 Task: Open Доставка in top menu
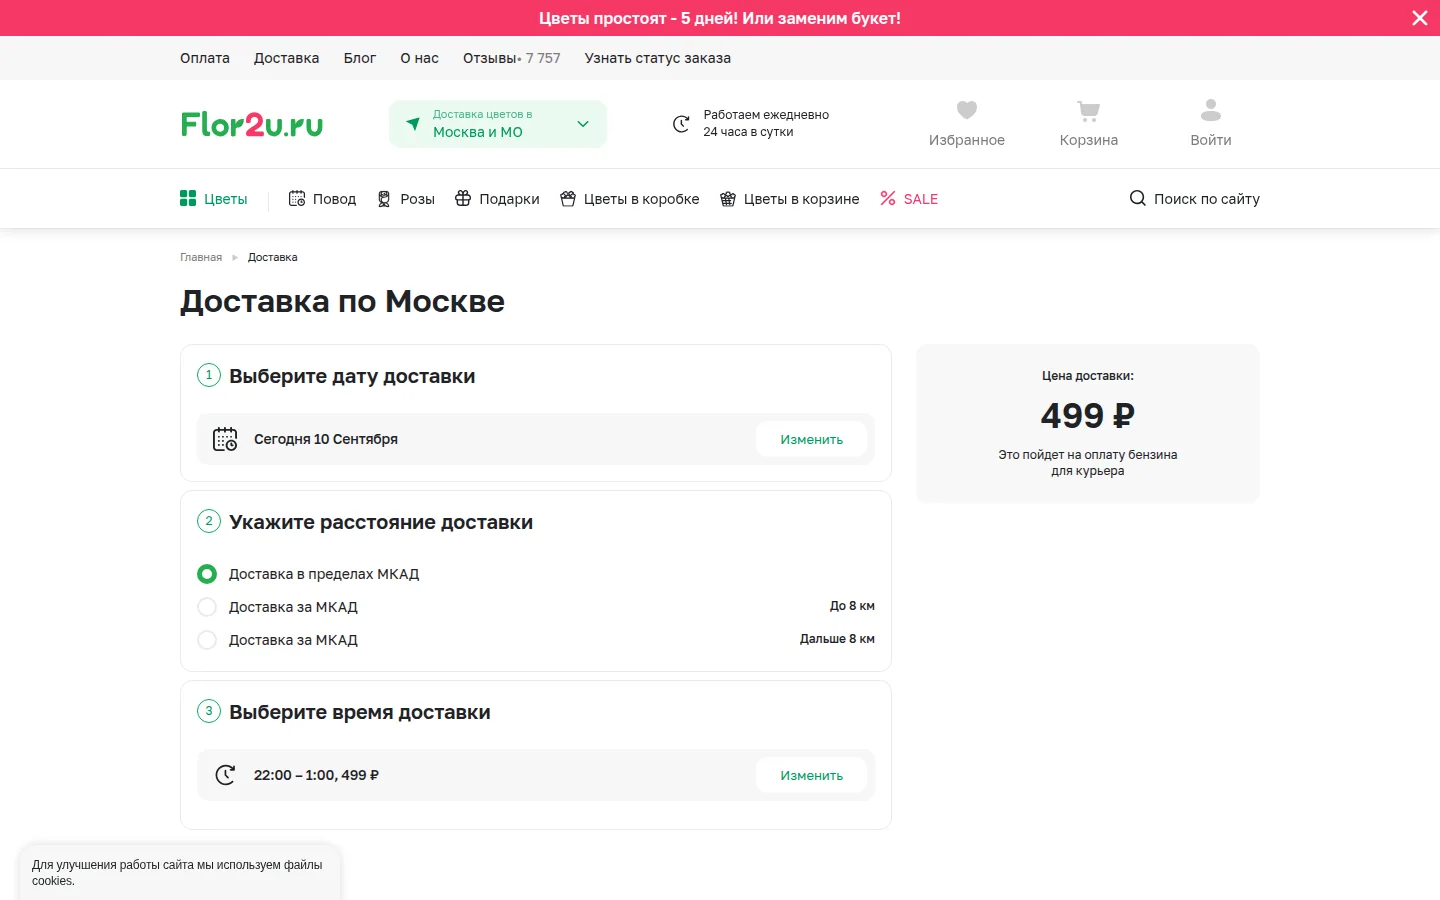(287, 58)
